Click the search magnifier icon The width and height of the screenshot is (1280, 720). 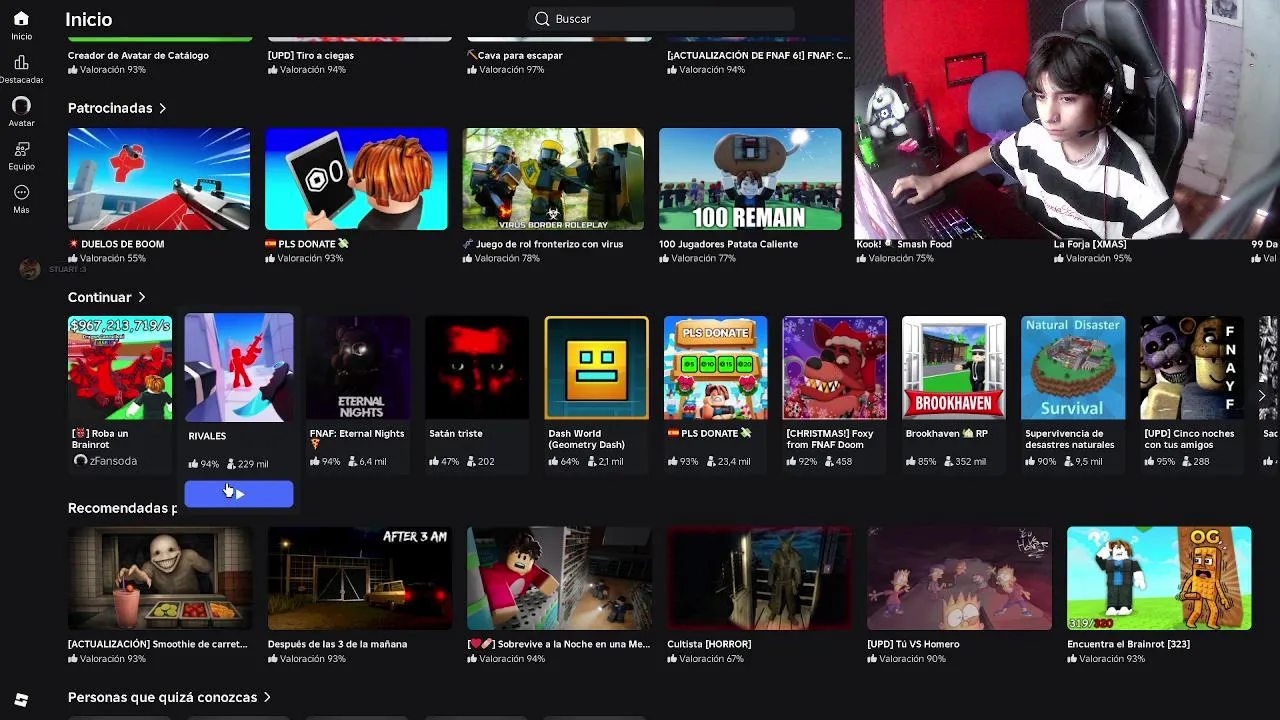(x=542, y=19)
